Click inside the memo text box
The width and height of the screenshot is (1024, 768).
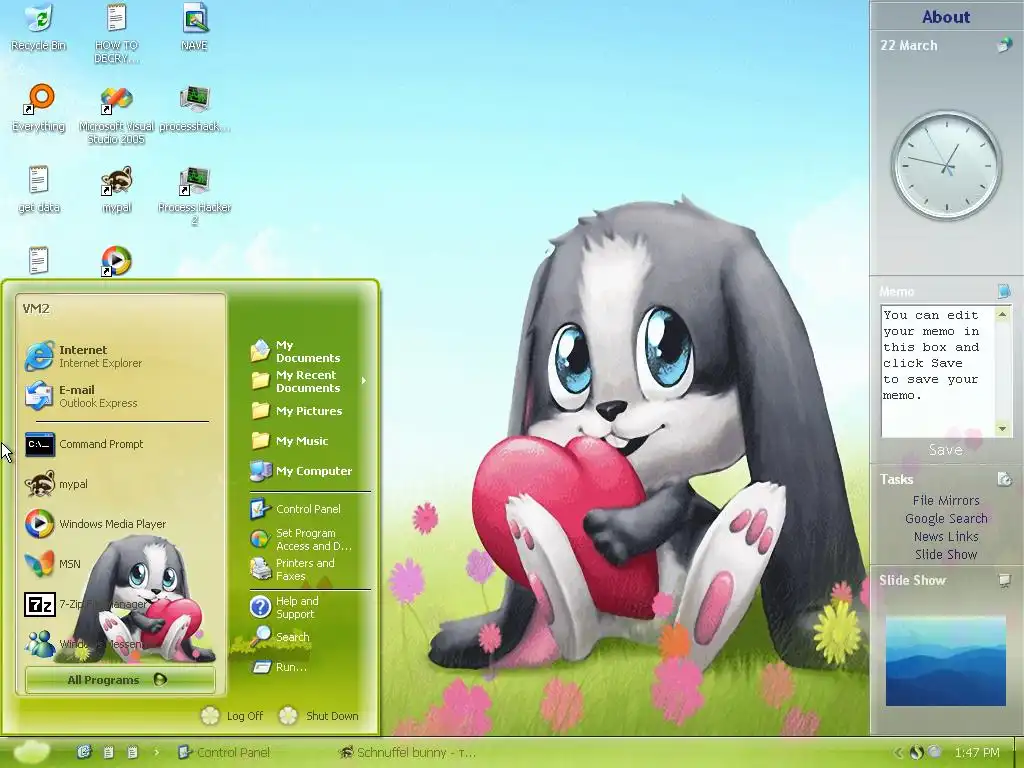click(x=938, y=371)
